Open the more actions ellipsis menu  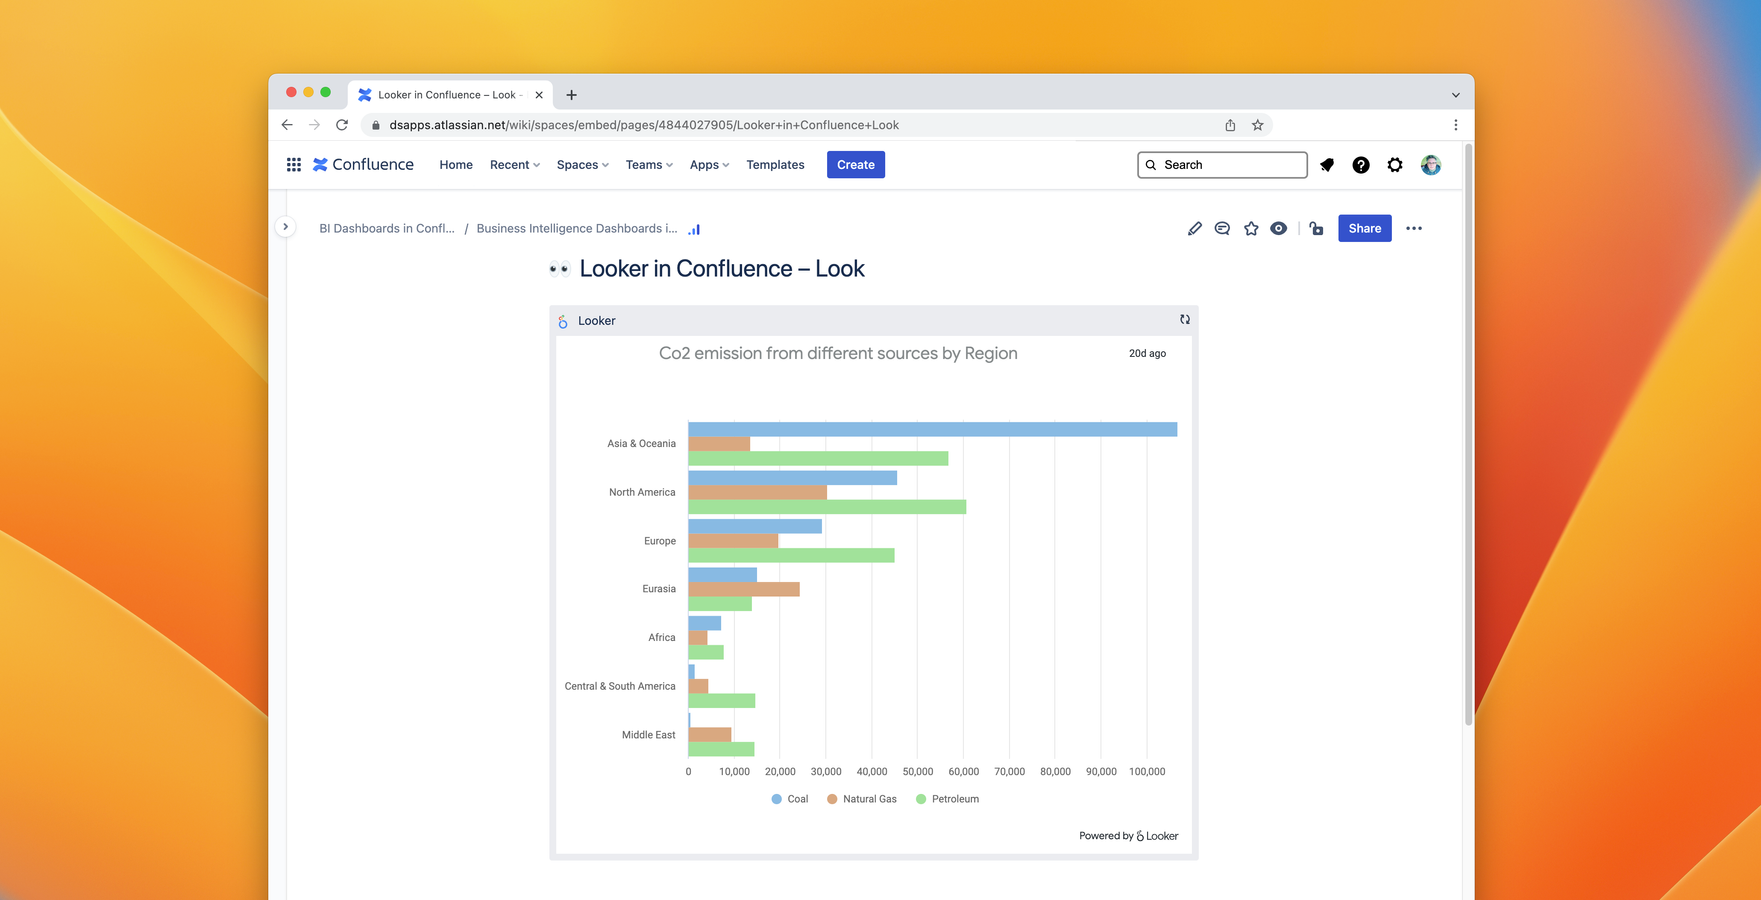point(1414,229)
